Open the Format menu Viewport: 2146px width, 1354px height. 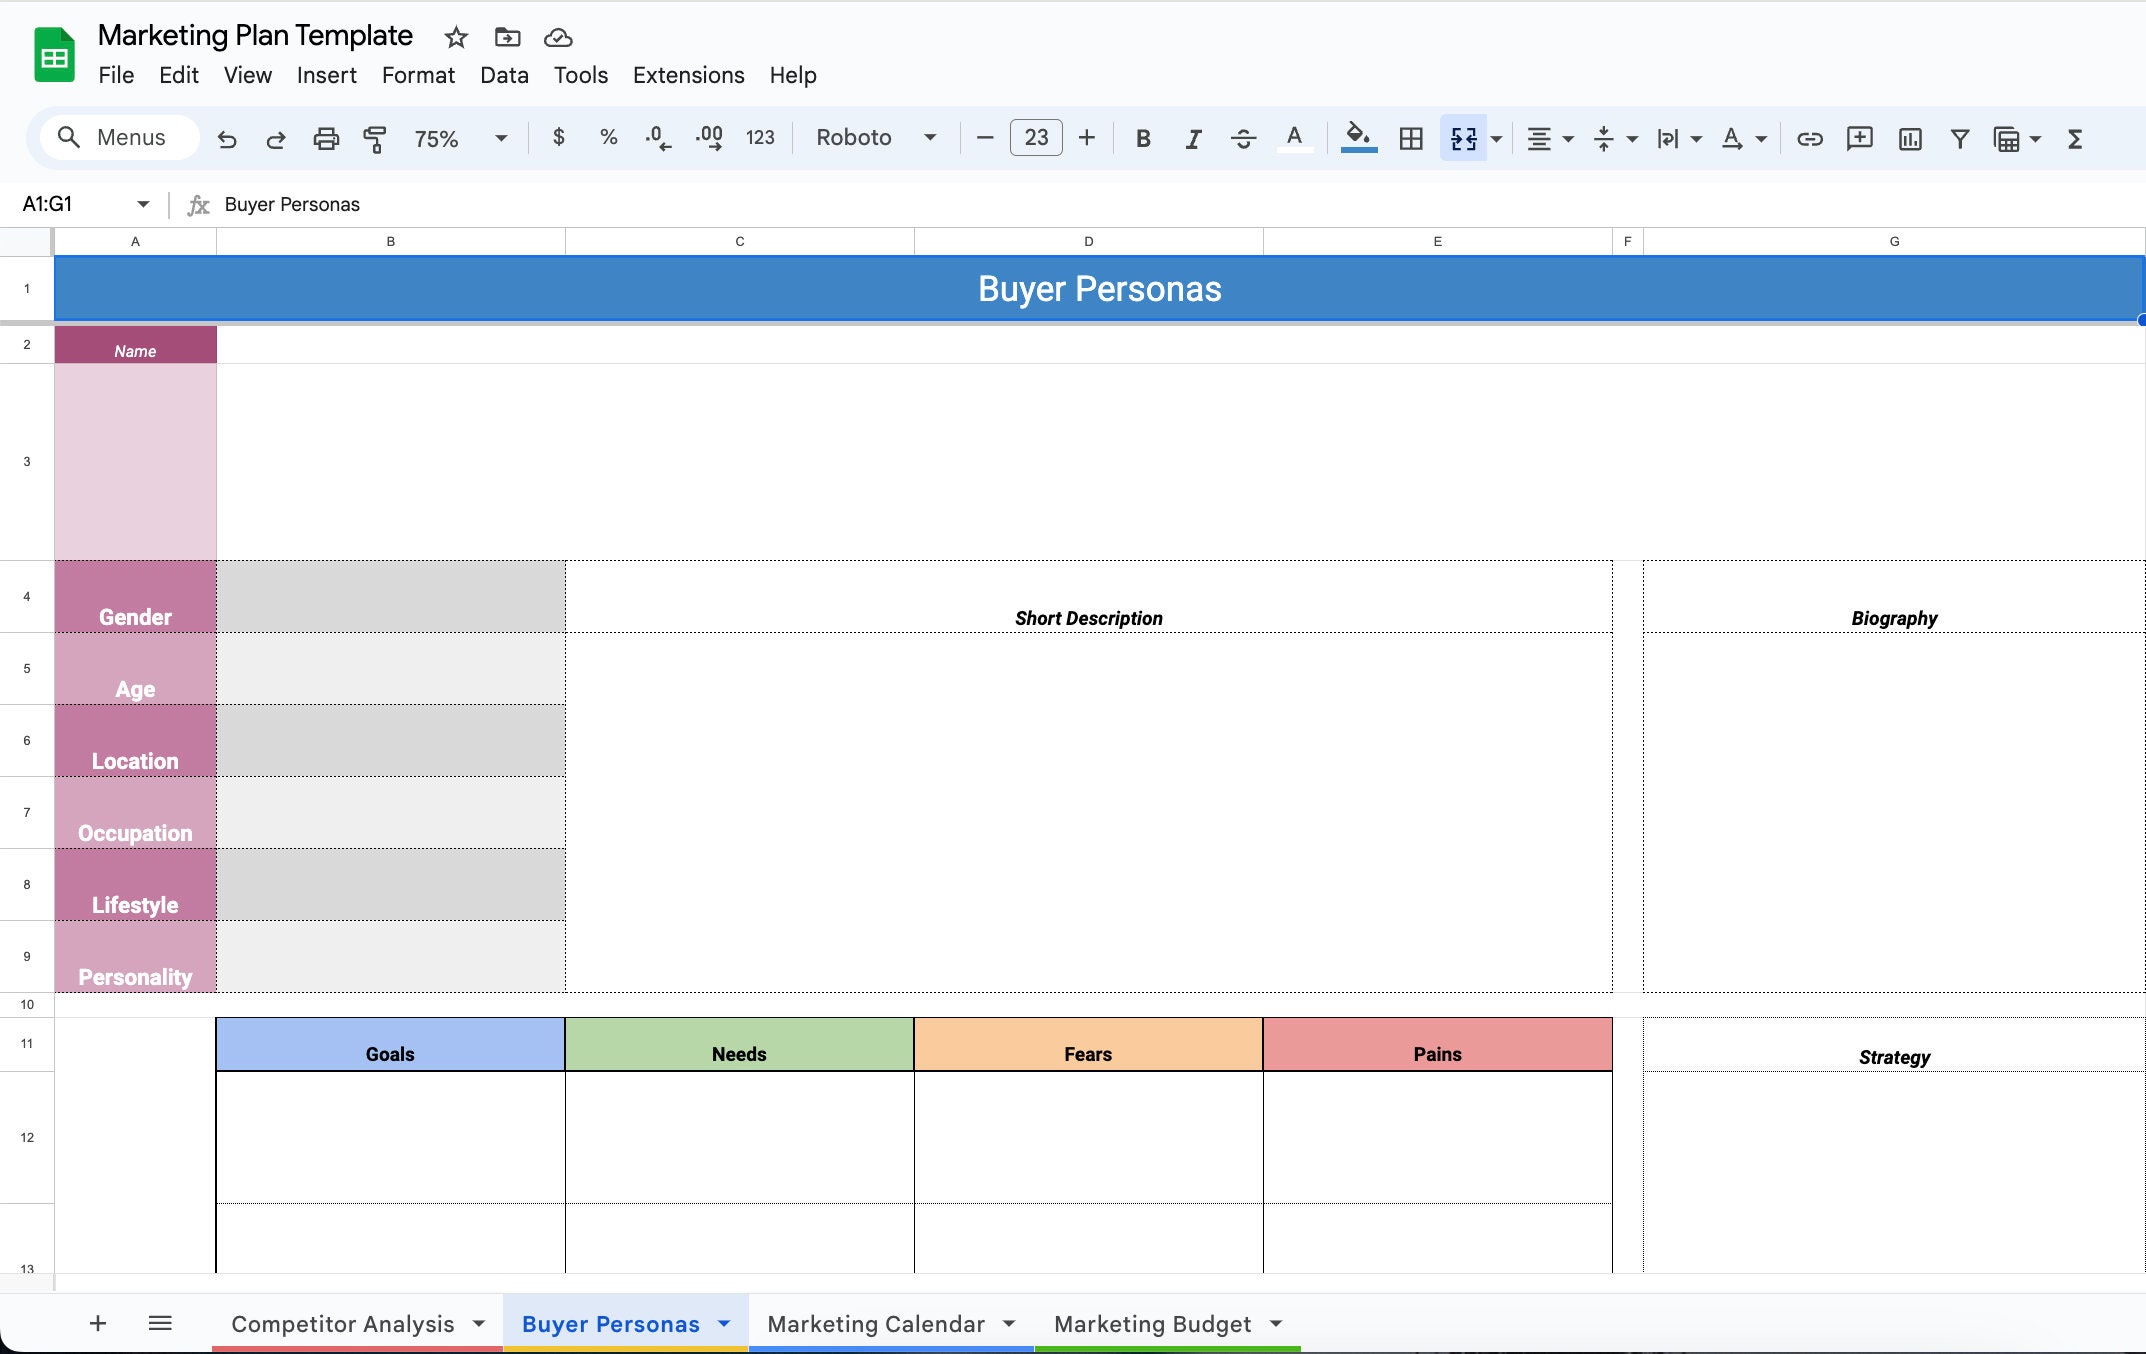pyautogui.click(x=418, y=75)
